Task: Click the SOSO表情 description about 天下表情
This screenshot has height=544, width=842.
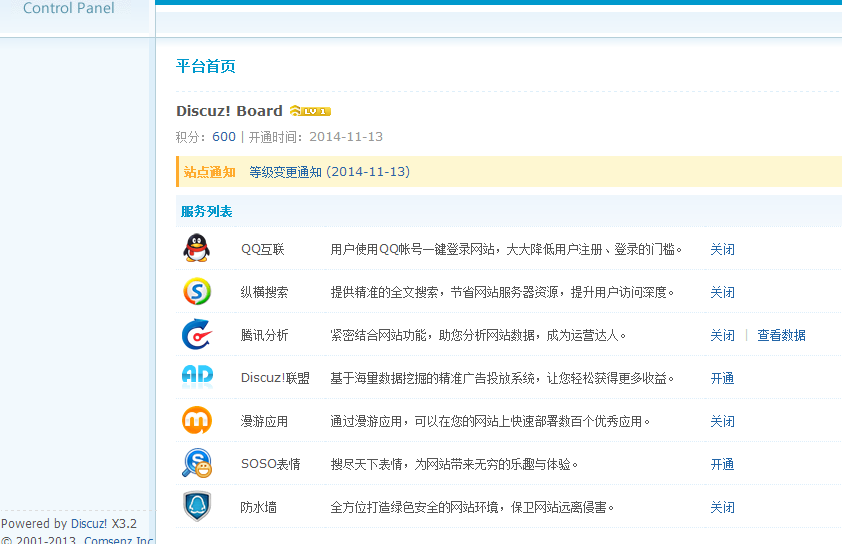Action: tap(454, 464)
